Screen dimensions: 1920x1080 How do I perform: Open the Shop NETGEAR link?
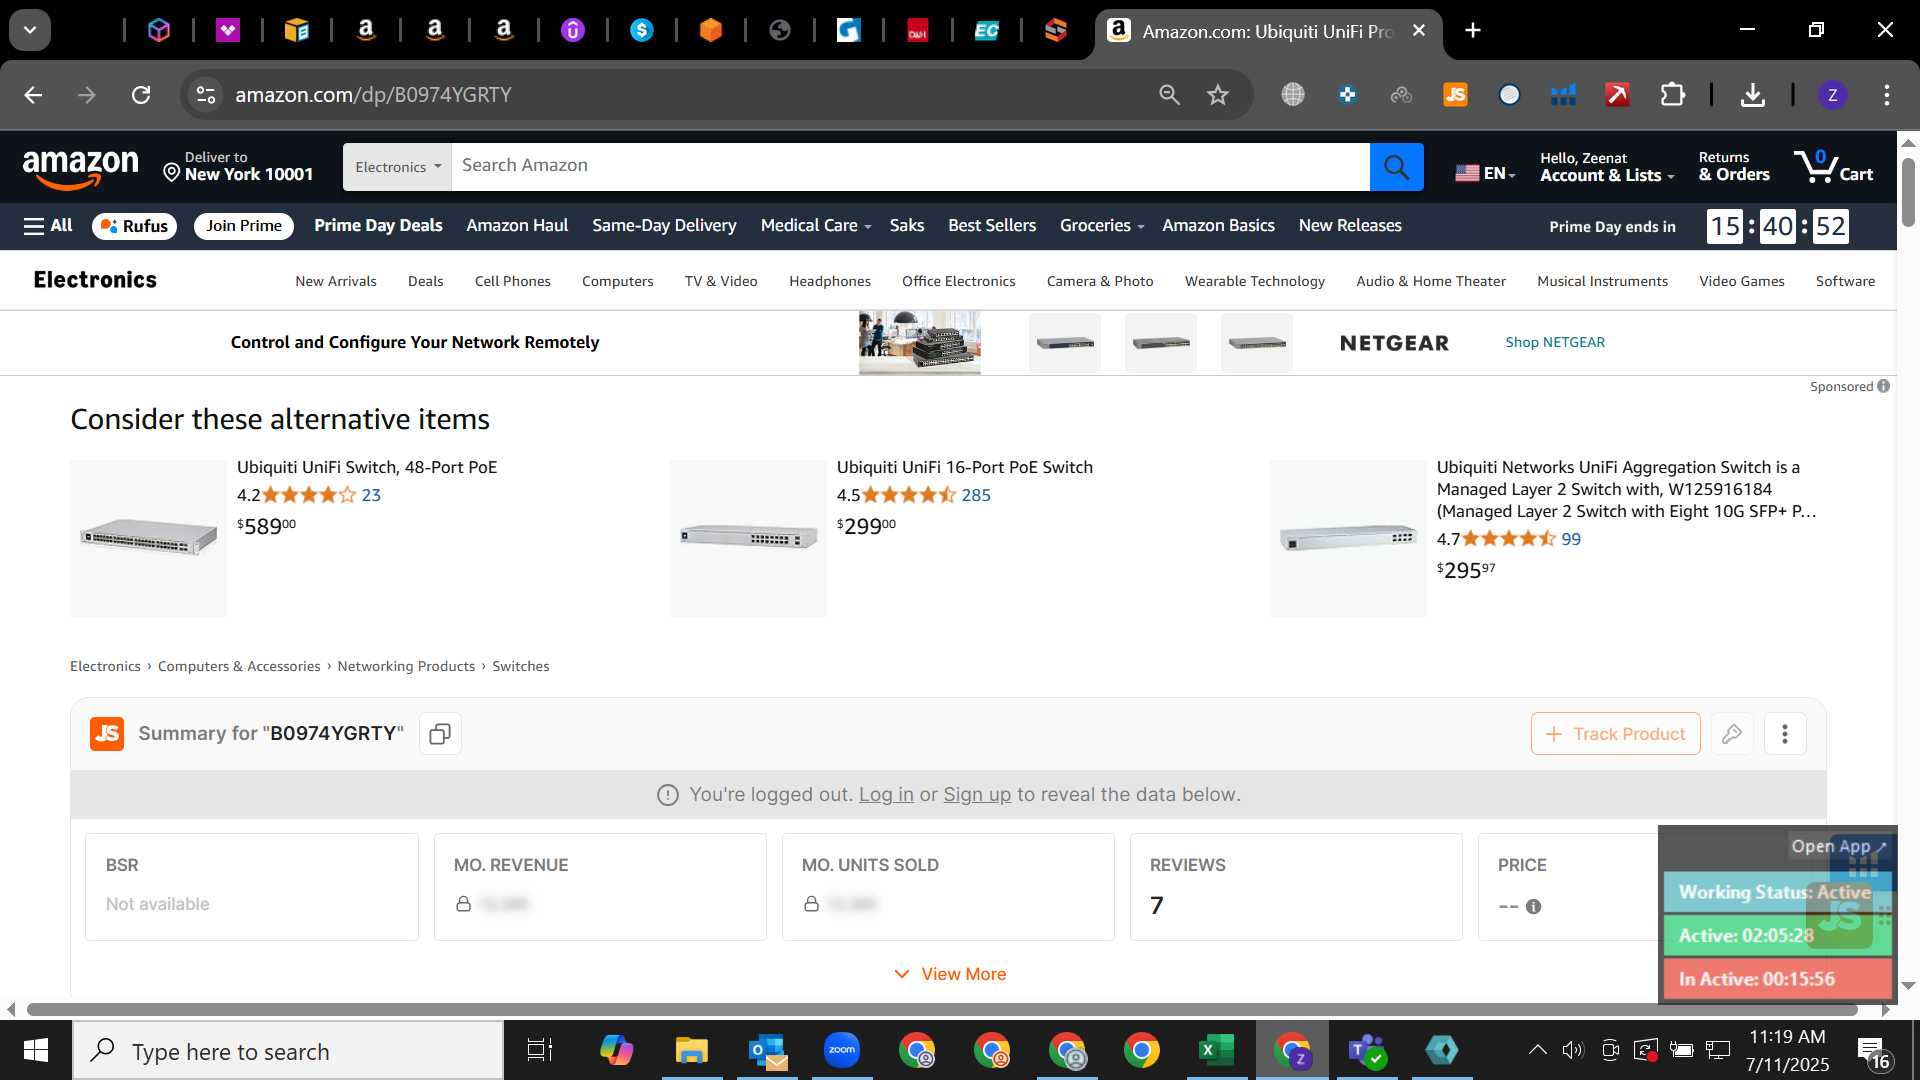pos(1555,342)
